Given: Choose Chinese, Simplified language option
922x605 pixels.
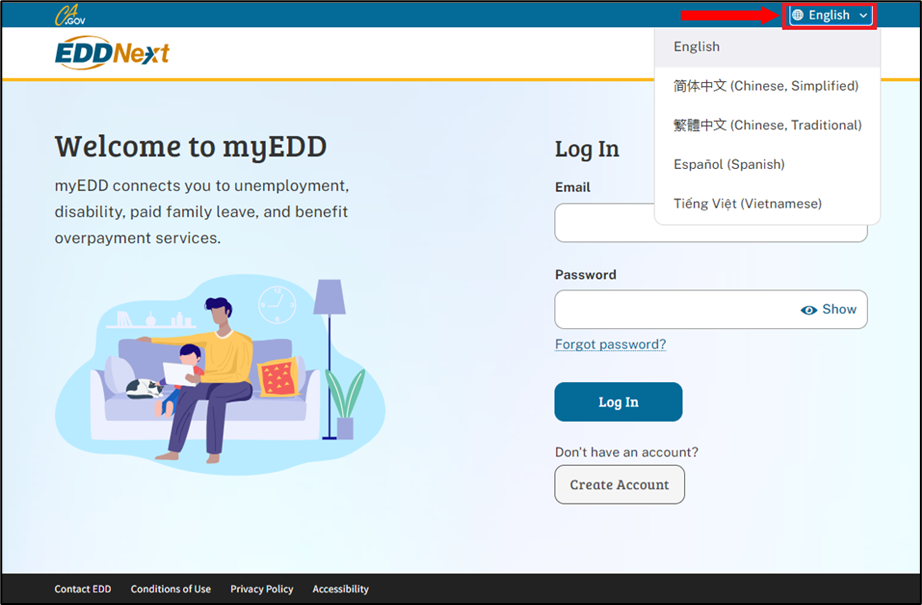Looking at the screenshot, I should [765, 86].
